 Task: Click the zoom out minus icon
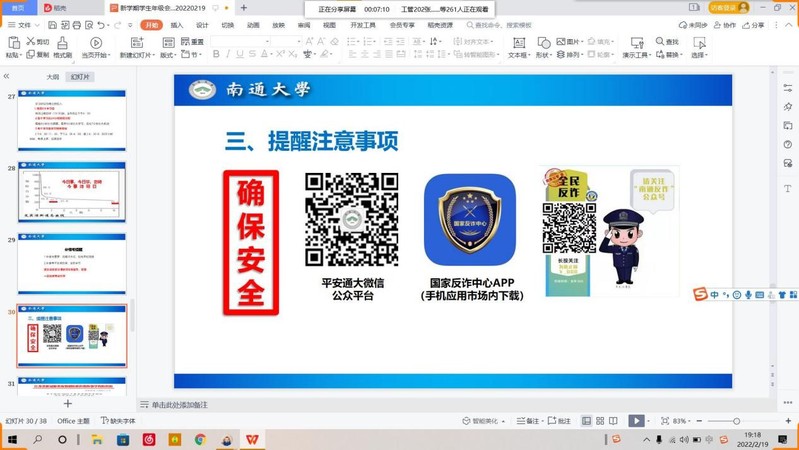click(x=699, y=421)
